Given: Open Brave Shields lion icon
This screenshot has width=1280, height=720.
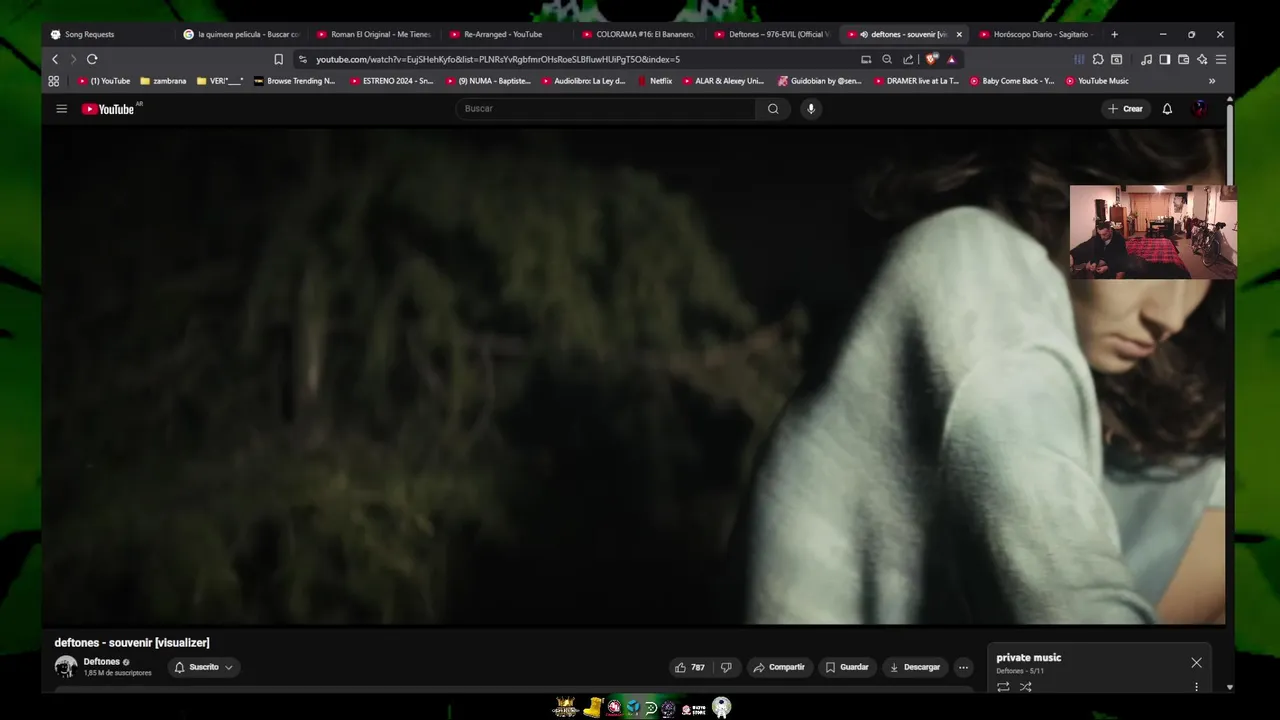Looking at the screenshot, I should tap(932, 59).
